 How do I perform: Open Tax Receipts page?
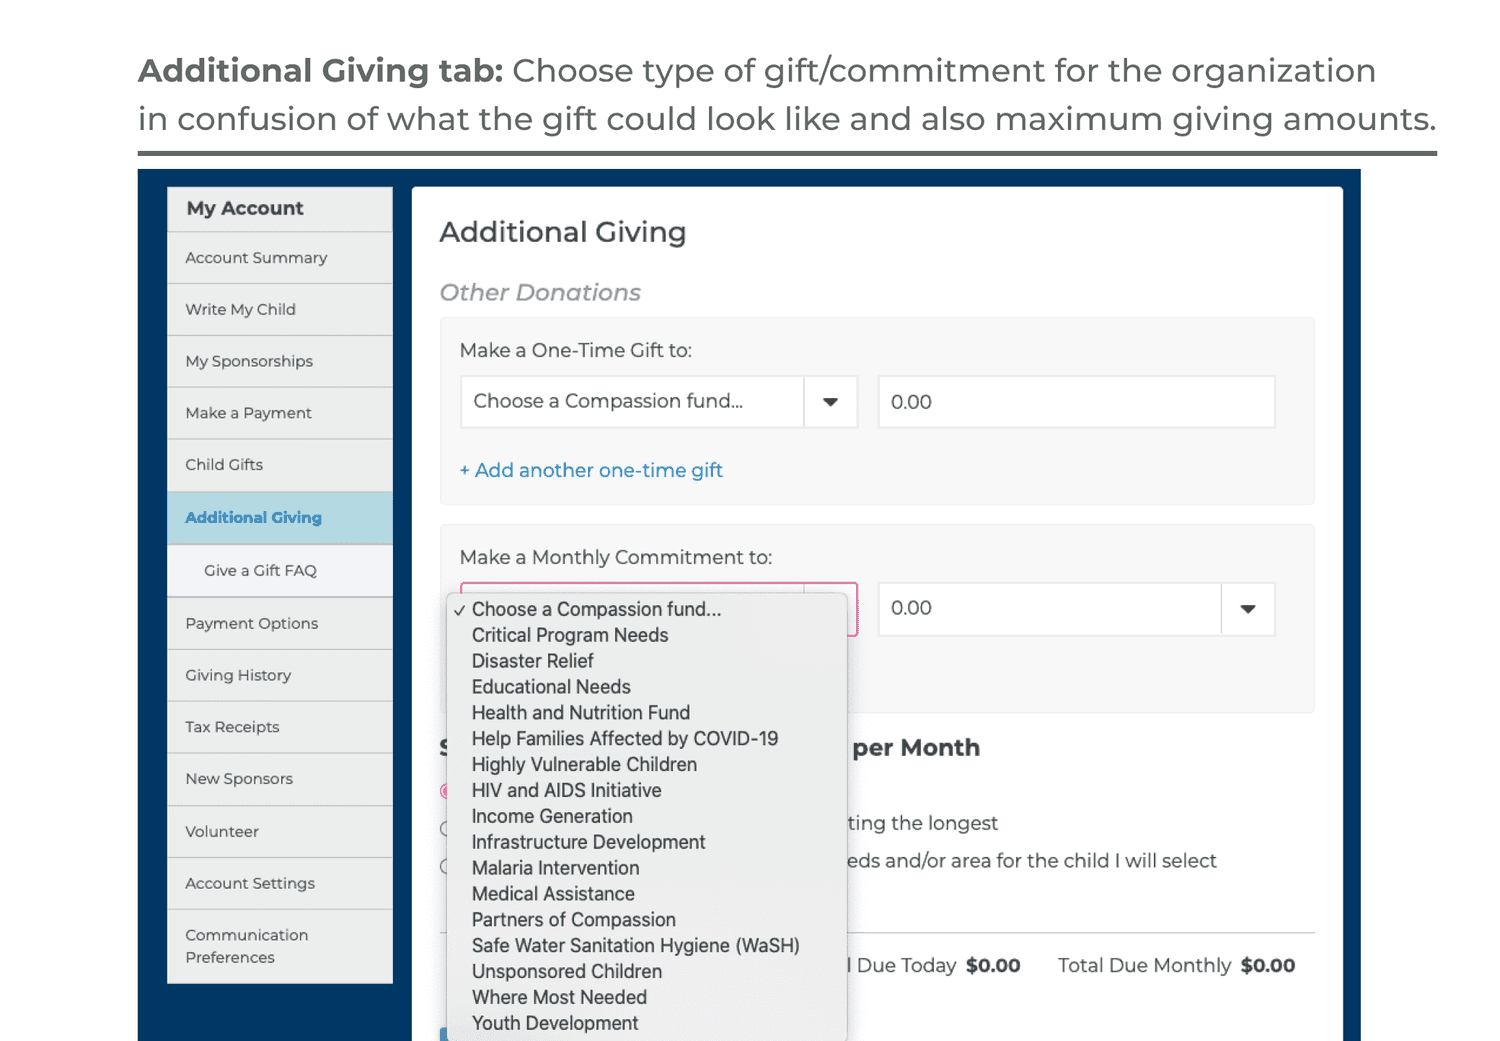pyautogui.click(x=280, y=727)
